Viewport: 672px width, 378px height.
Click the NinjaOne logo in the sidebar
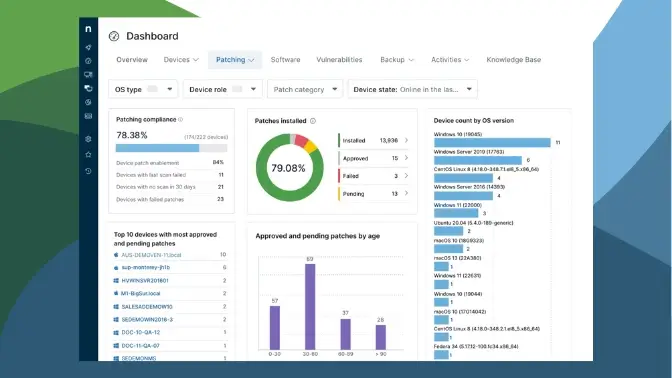pos(88,29)
